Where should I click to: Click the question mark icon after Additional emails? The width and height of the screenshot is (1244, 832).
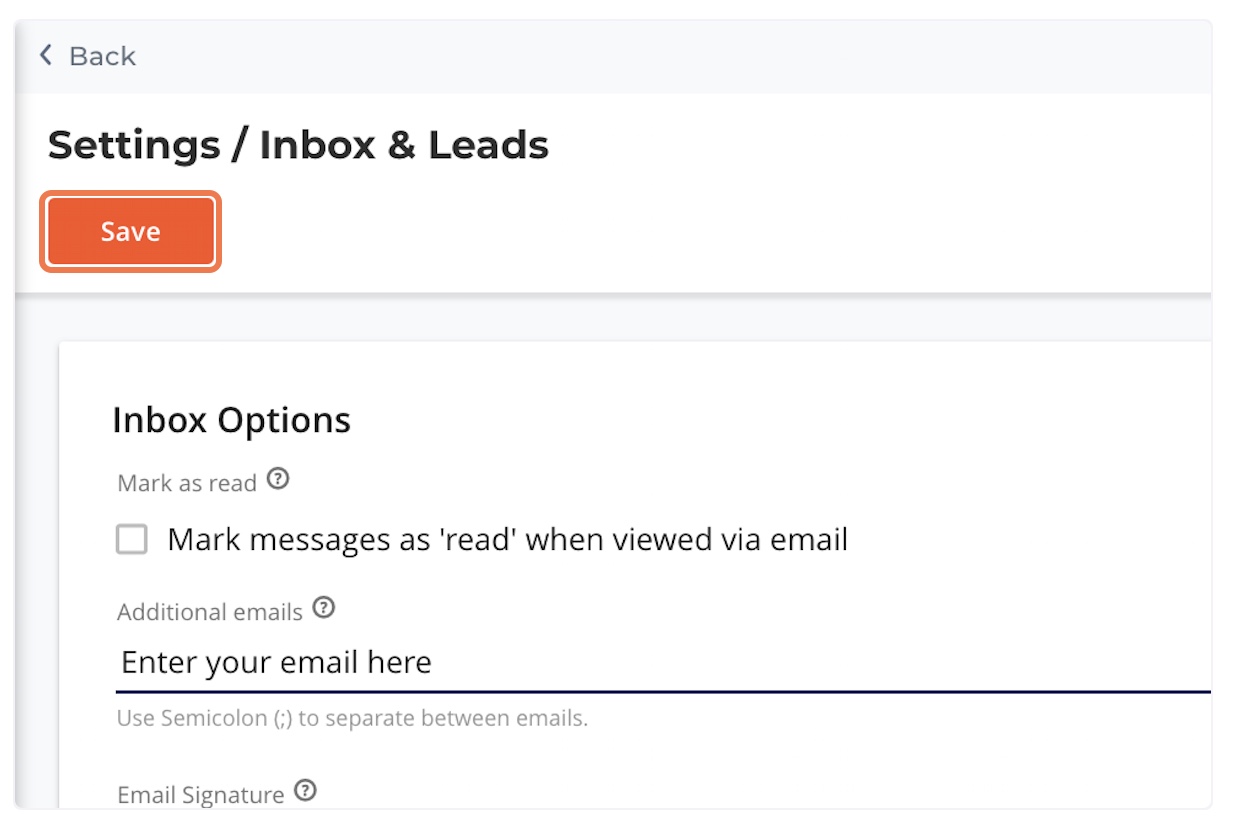click(x=323, y=608)
